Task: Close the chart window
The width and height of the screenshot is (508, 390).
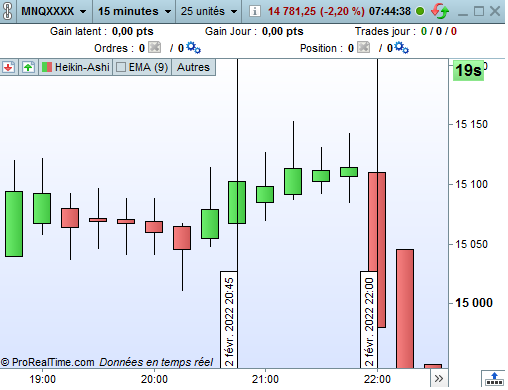Action: pos(495,11)
